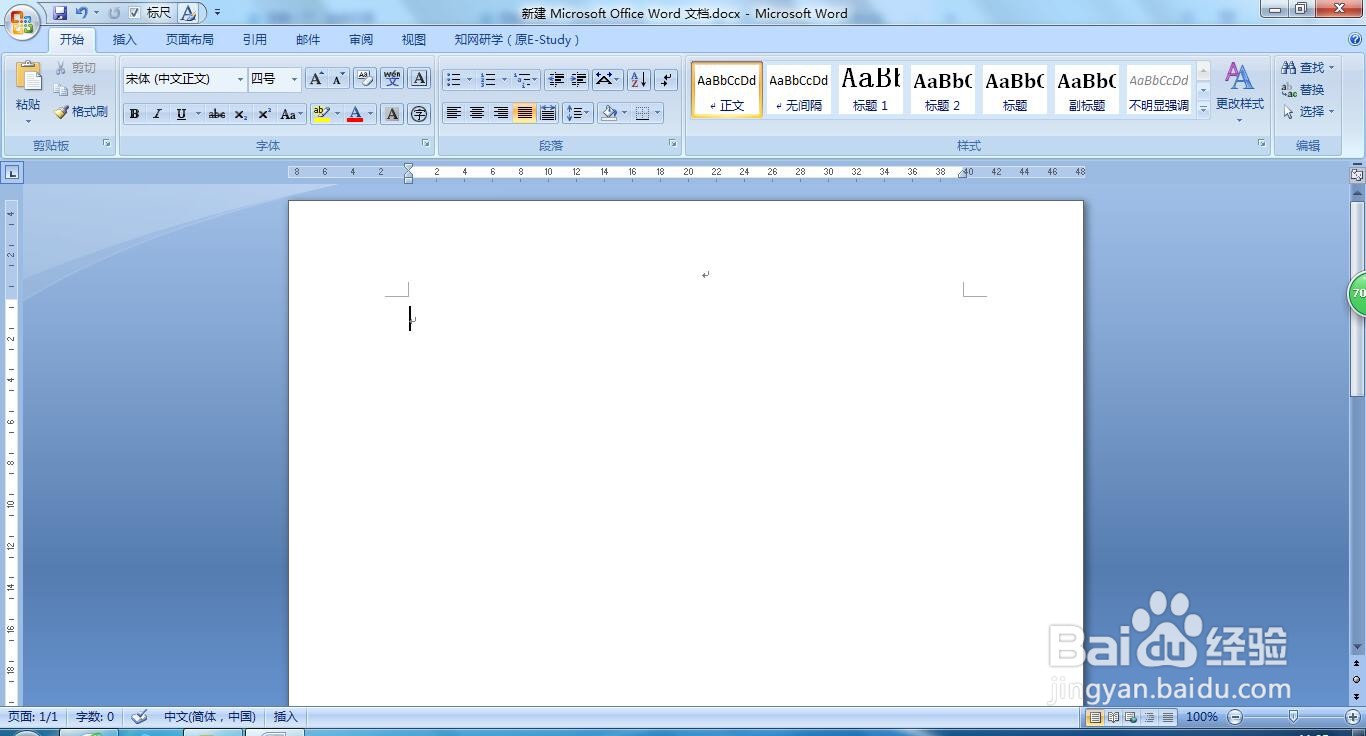The image size is (1366, 736).
Task: Open the 插入 tab
Action: click(x=125, y=40)
